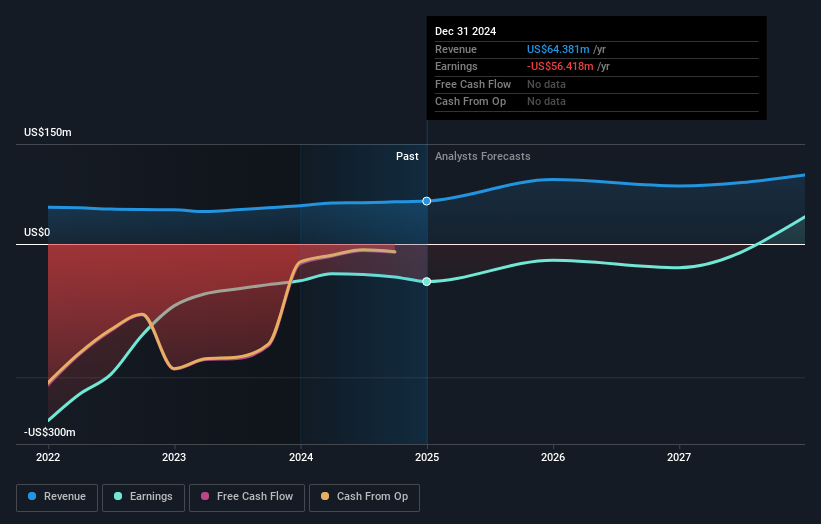
Task: Click Free Cash Flow row in tooltip
Action: coord(596,84)
